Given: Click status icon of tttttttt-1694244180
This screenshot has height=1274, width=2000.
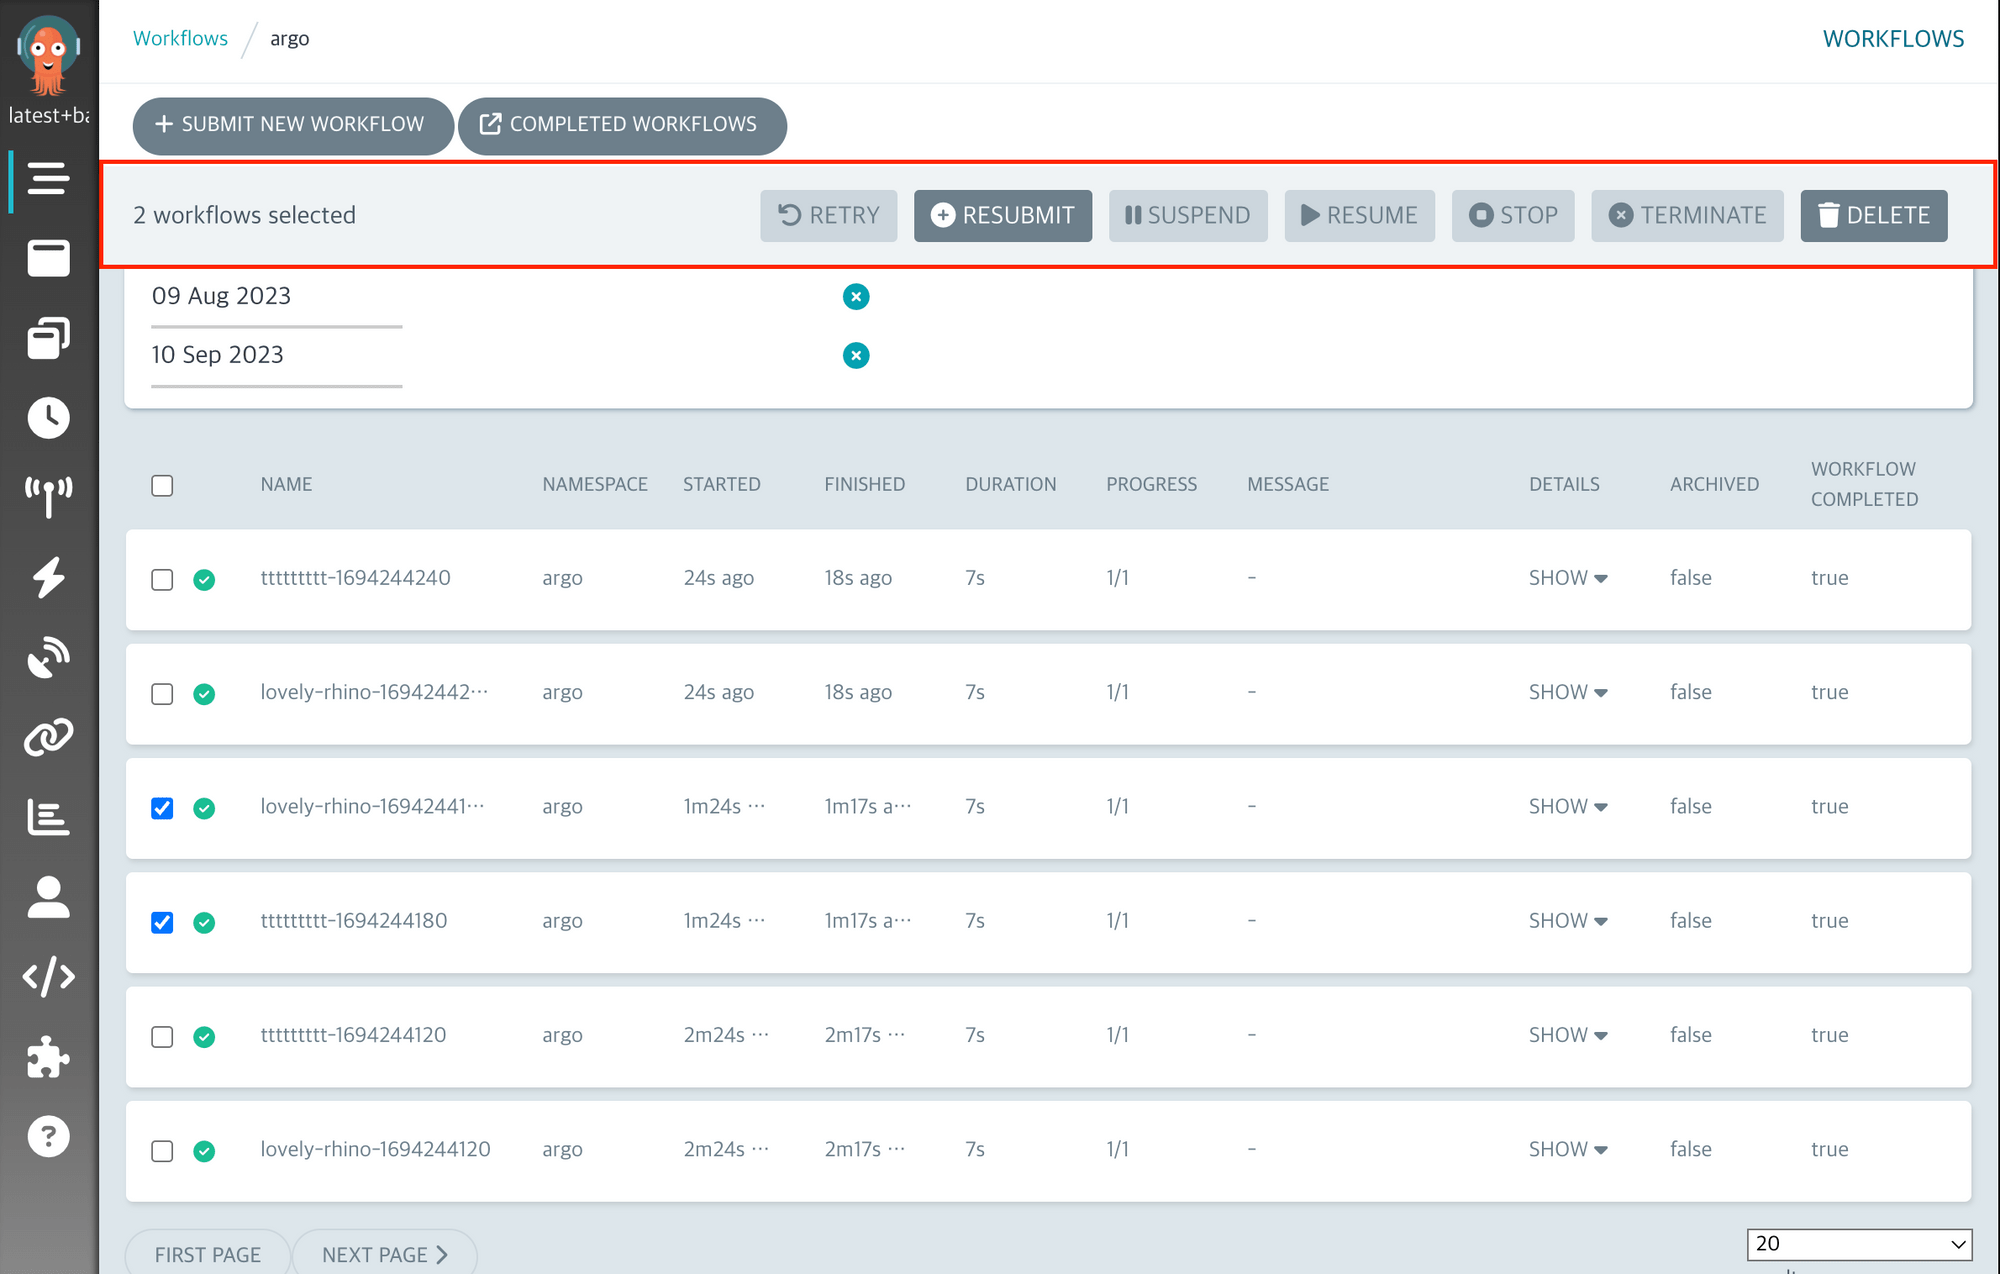Looking at the screenshot, I should click(204, 923).
